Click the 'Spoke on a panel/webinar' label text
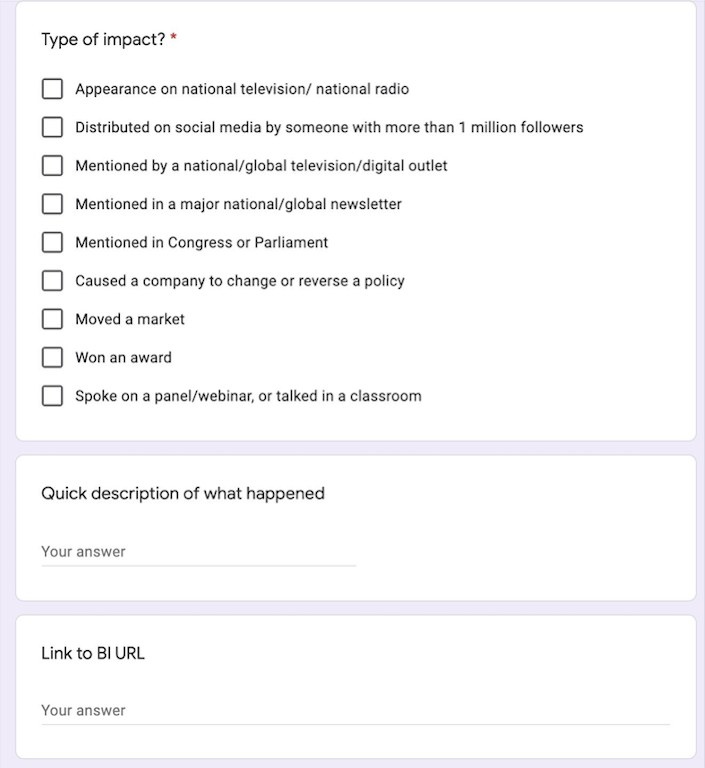Screen dimensions: 705x768 pyautogui.click(x=248, y=396)
